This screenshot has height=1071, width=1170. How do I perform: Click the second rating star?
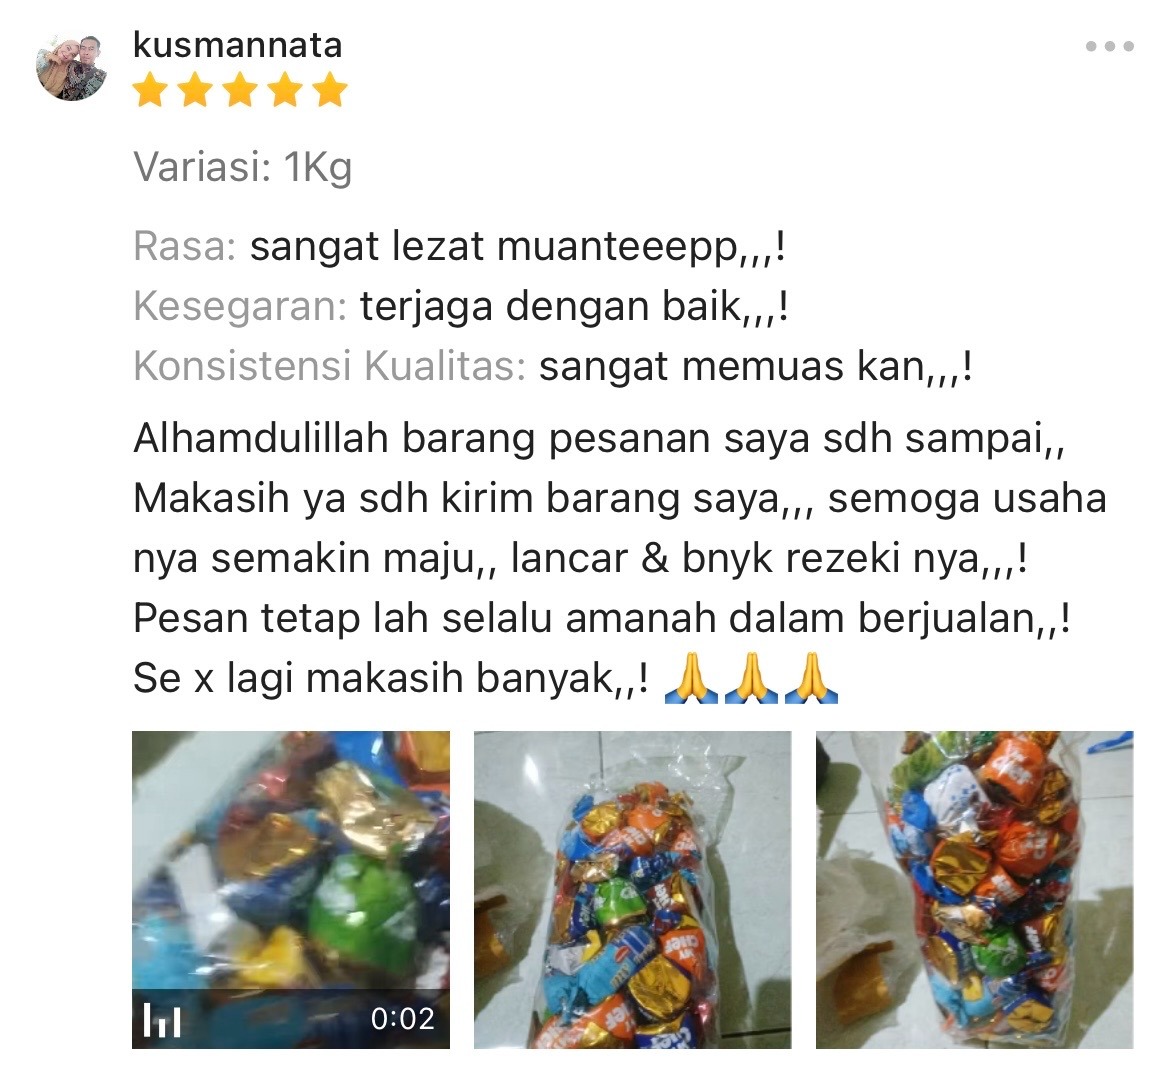[195, 90]
